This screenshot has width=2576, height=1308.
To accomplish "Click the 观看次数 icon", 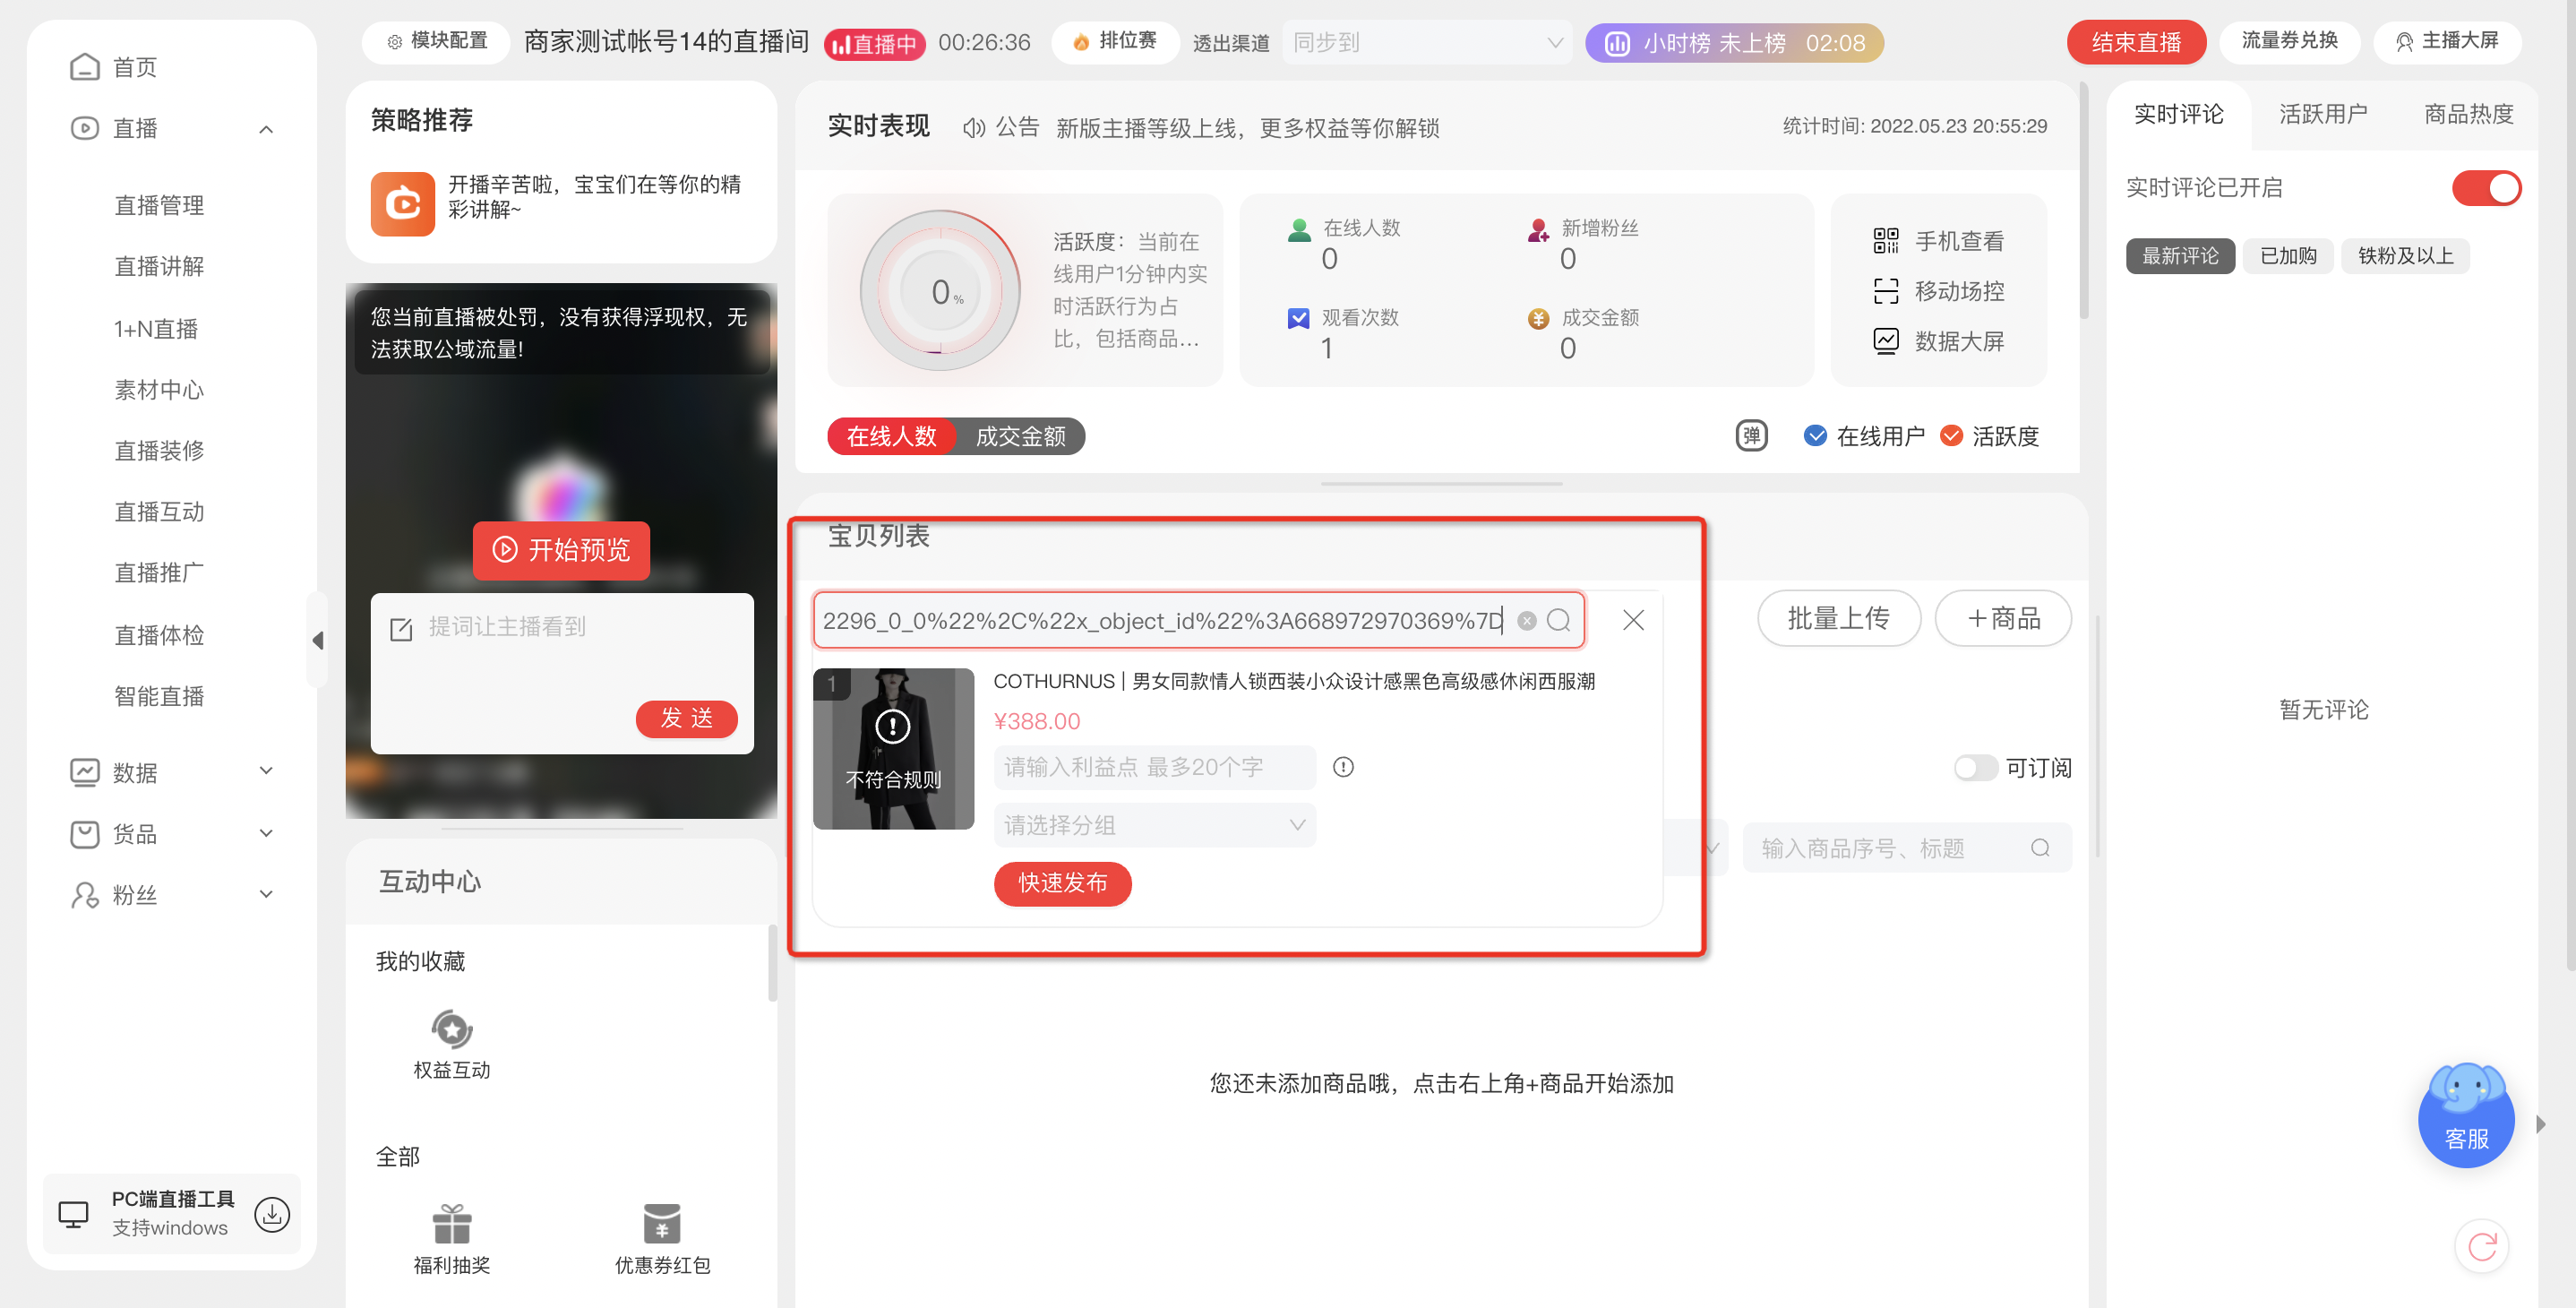I will [1298, 318].
